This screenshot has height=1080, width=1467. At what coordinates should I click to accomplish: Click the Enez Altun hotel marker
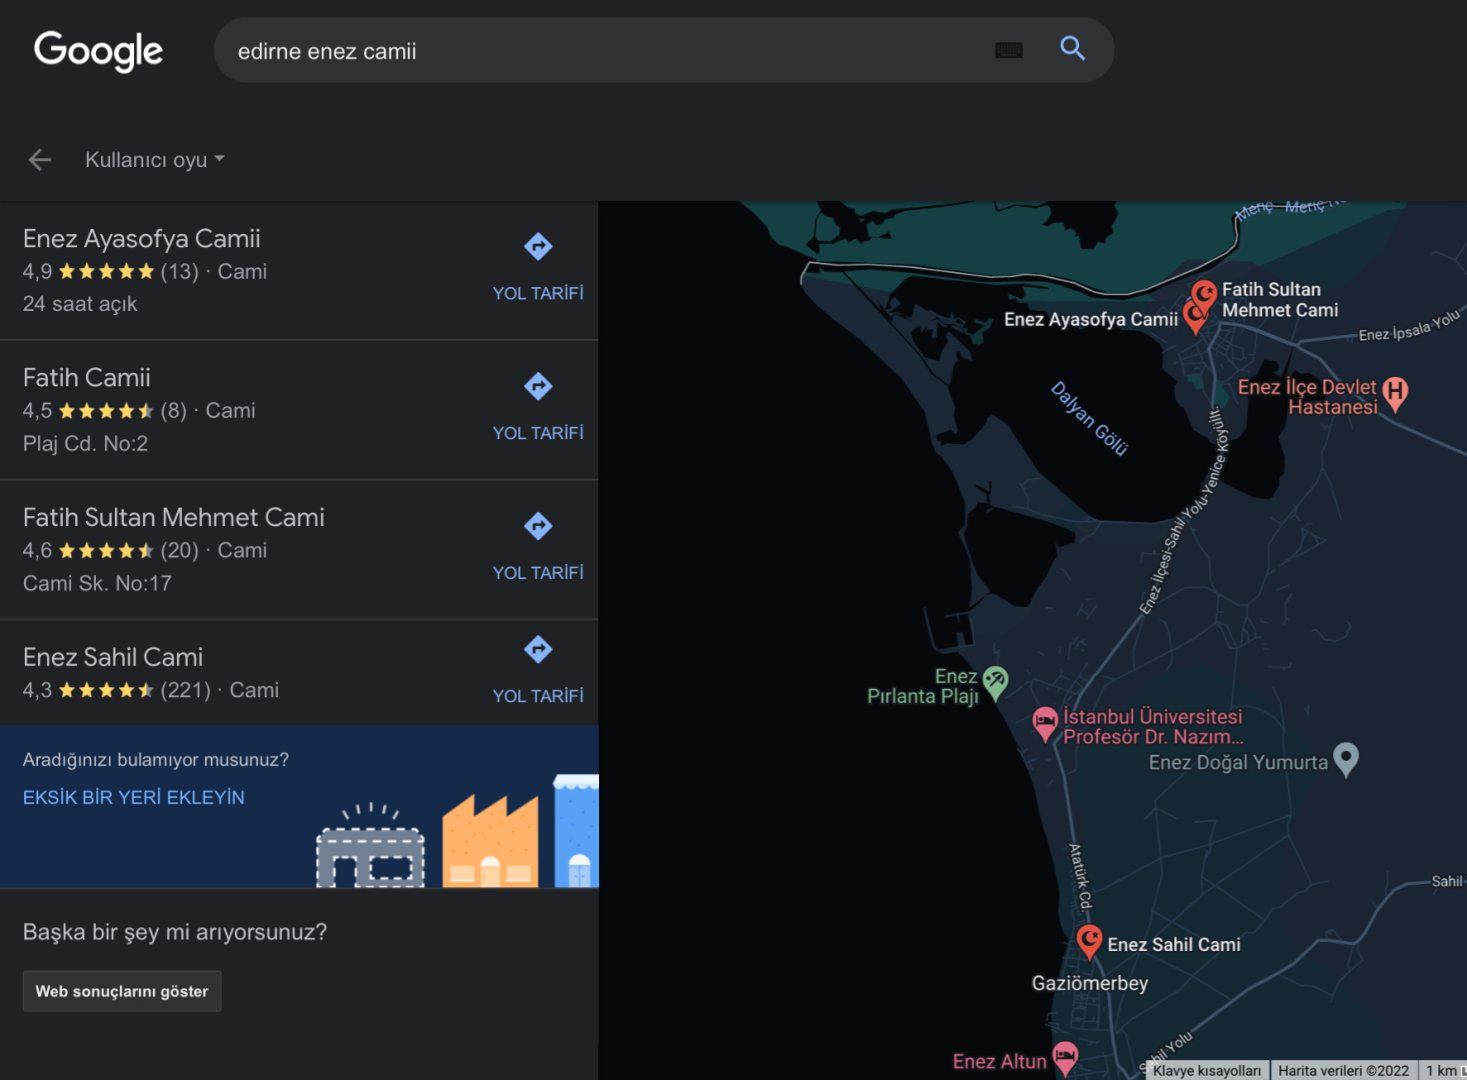tap(1065, 1058)
